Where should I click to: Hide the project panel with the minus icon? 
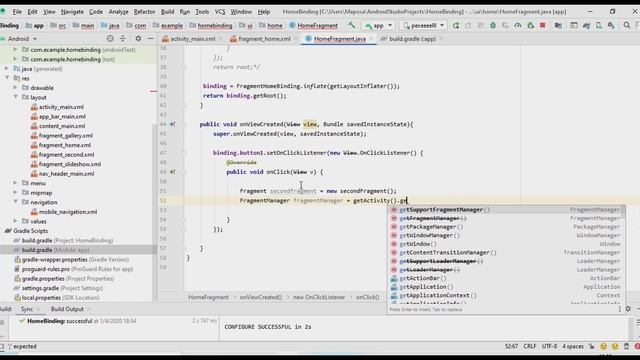click(x=151, y=38)
